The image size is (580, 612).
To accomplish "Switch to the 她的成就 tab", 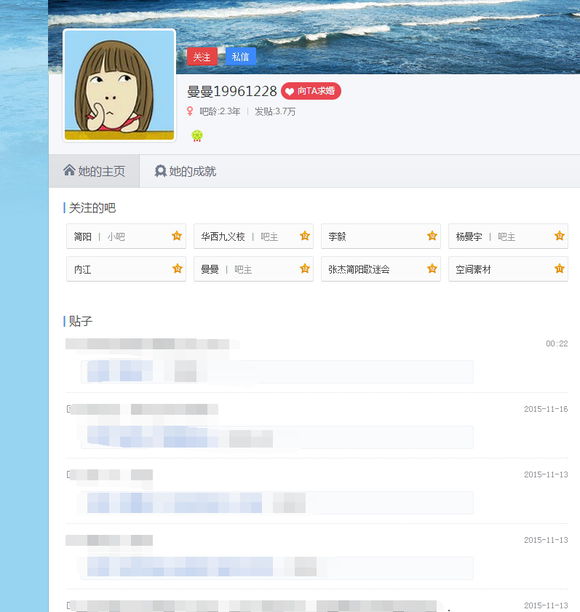I will coord(185,171).
